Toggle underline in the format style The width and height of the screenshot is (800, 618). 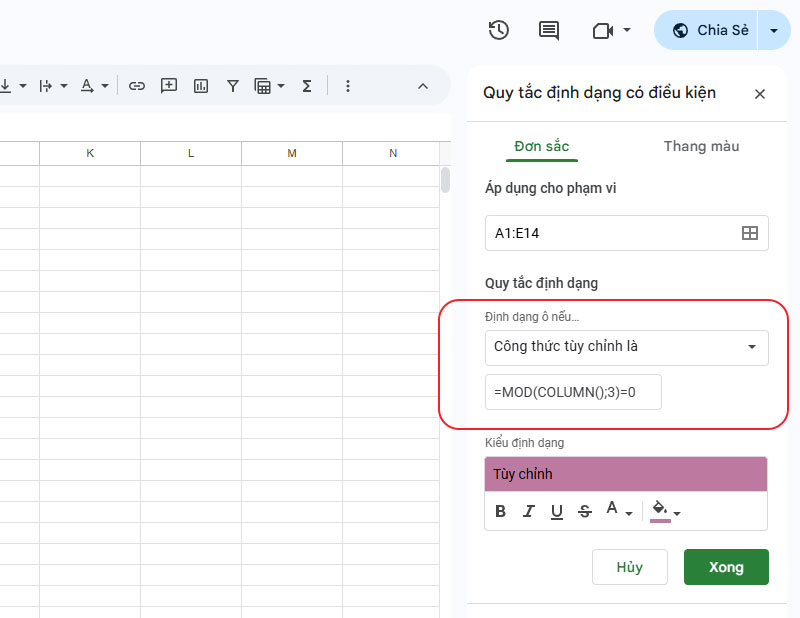point(557,512)
